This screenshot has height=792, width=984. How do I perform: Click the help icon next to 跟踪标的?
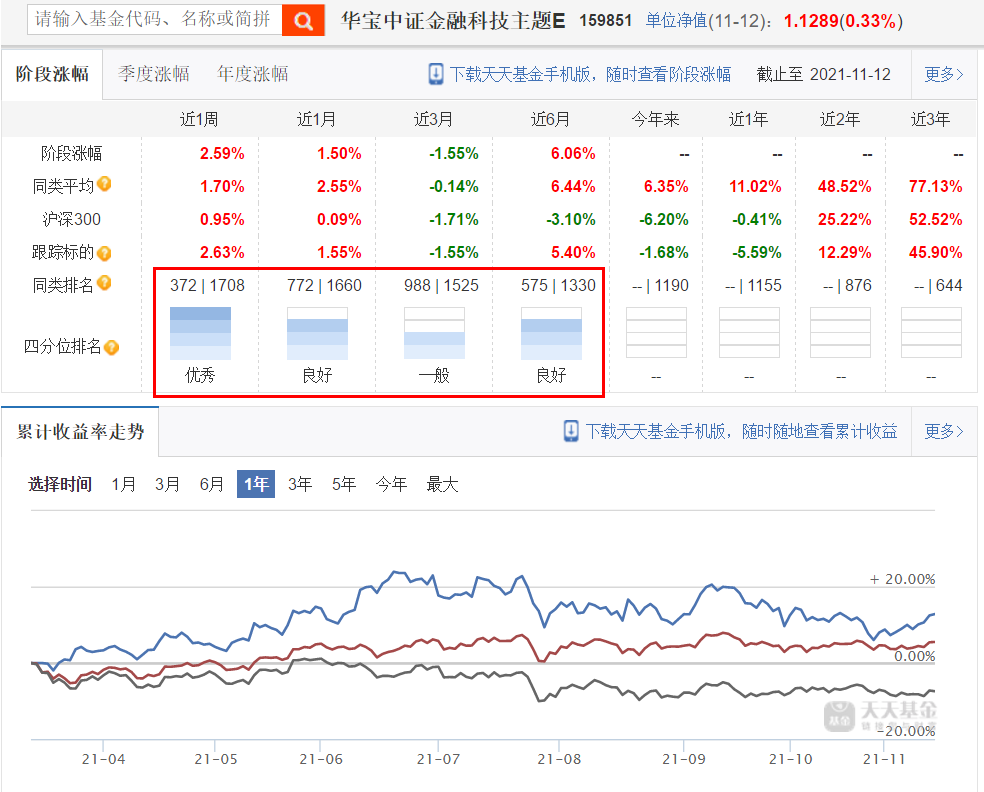(x=104, y=253)
